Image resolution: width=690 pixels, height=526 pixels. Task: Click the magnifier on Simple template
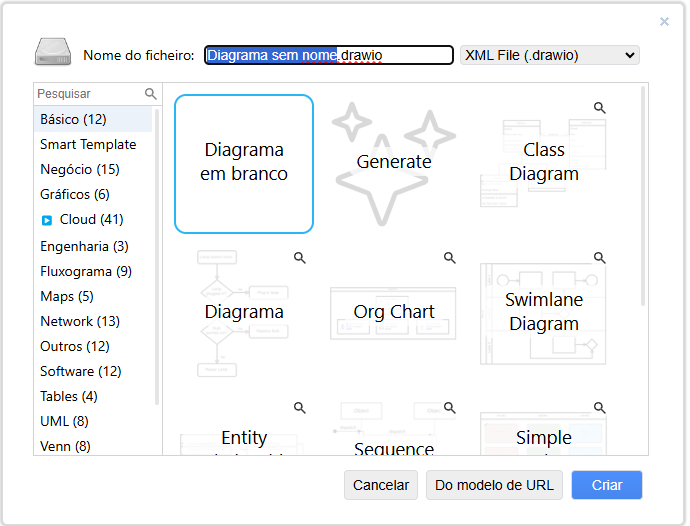pyautogui.click(x=599, y=407)
